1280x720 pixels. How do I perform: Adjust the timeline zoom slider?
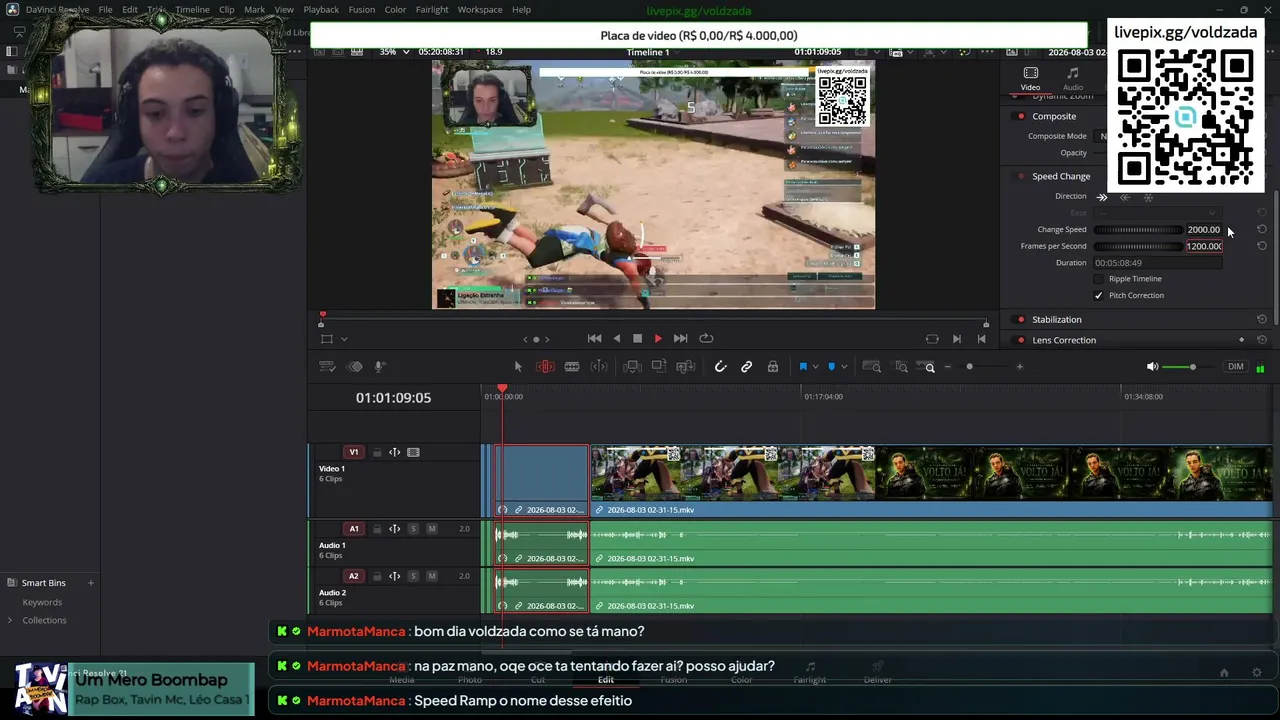click(x=969, y=367)
